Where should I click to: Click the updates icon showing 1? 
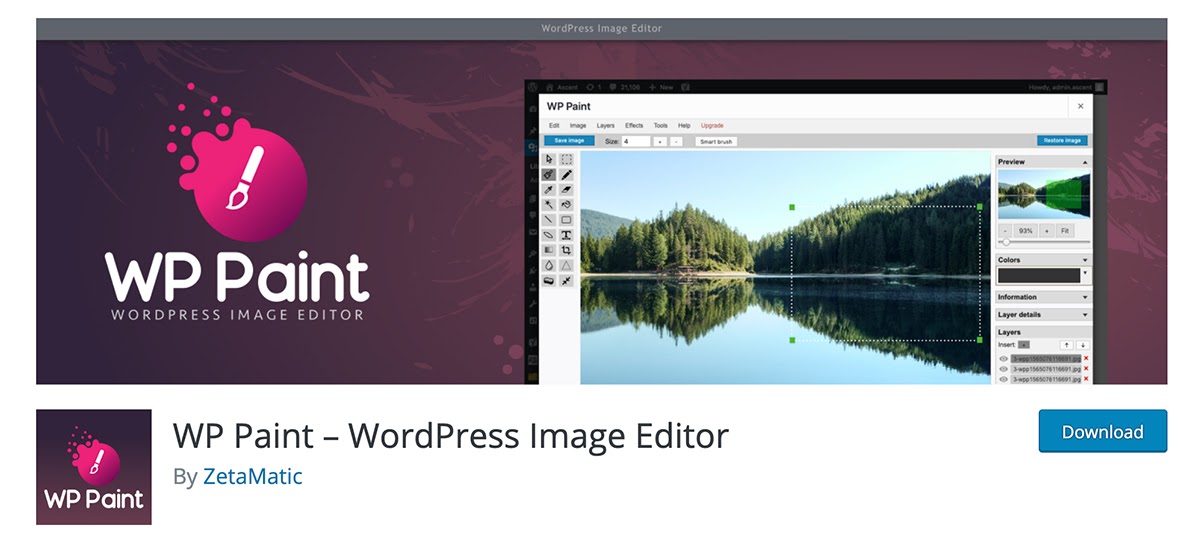[x=594, y=87]
